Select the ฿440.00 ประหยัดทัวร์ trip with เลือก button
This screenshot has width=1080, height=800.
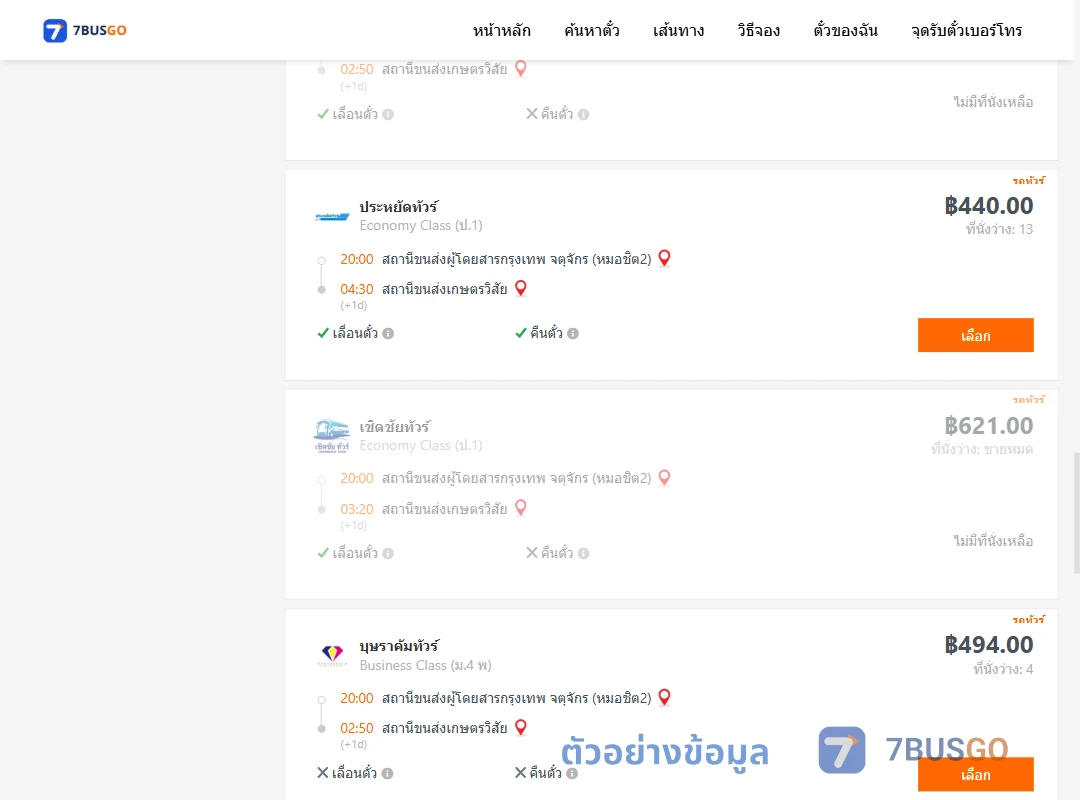[975, 335]
